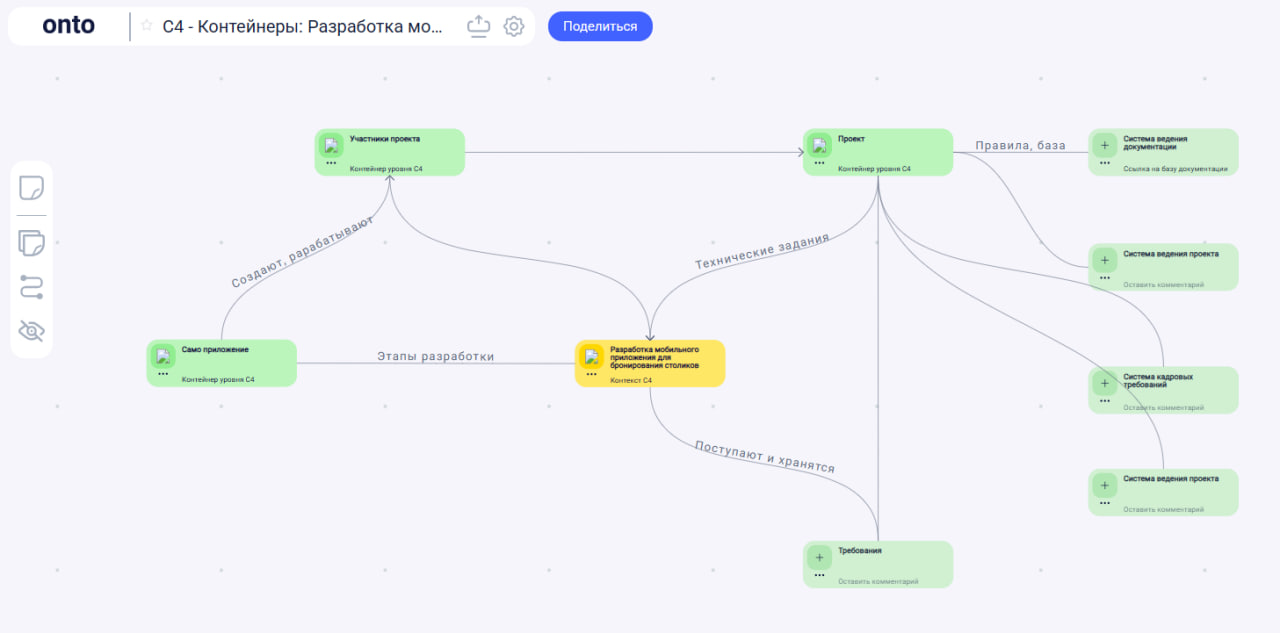Click Оставить комментарий under Требования
This screenshot has width=1280, height=633.
[x=877, y=581]
